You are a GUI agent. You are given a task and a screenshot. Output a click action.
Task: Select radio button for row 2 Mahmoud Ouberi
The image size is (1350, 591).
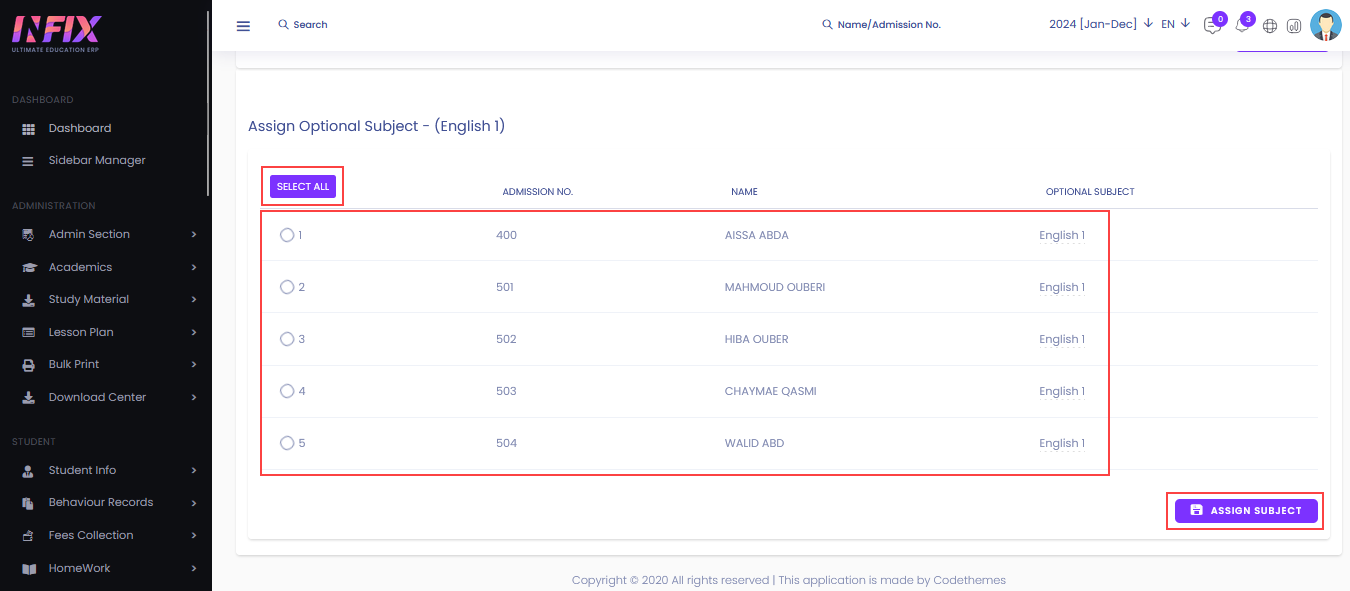[x=287, y=287]
